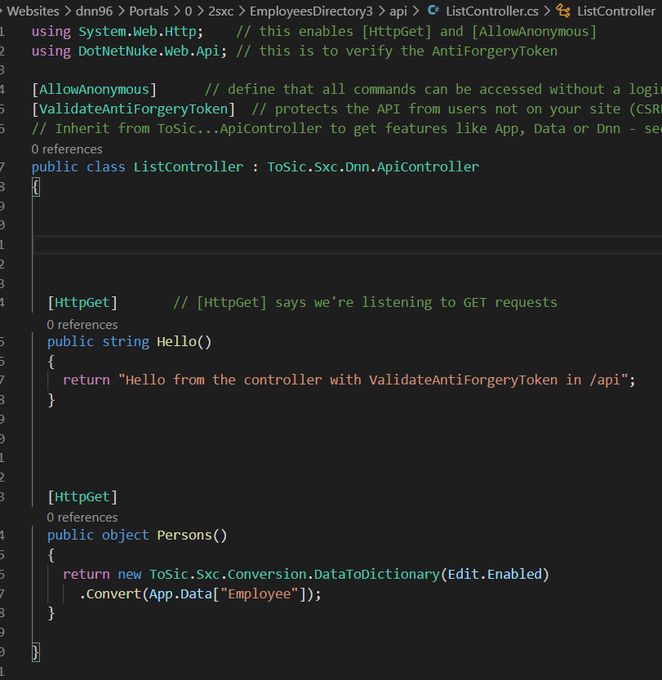The image size is (662, 680).
Task: Select the 0 folder in breadcrumbs
Action: point(188,11)
